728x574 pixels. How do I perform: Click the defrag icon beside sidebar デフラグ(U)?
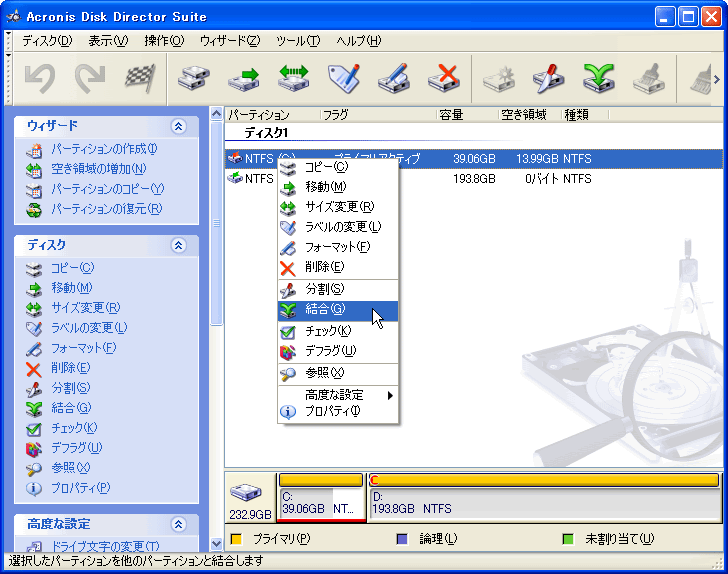(34, 449)
